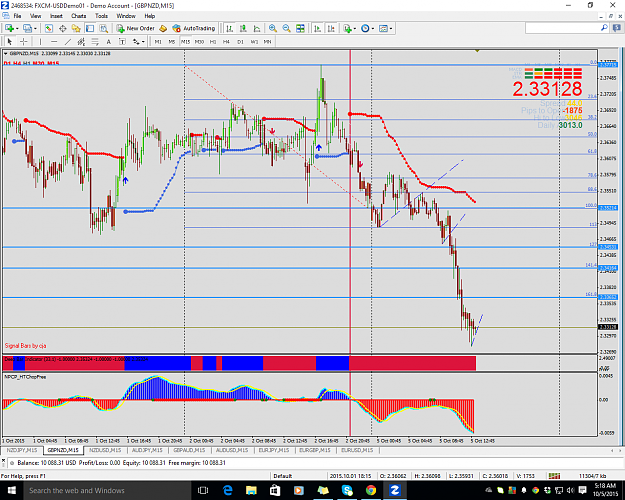Toggle the AutoTrading button
This screenshot has height=500, width=625.
coord(194,28)
